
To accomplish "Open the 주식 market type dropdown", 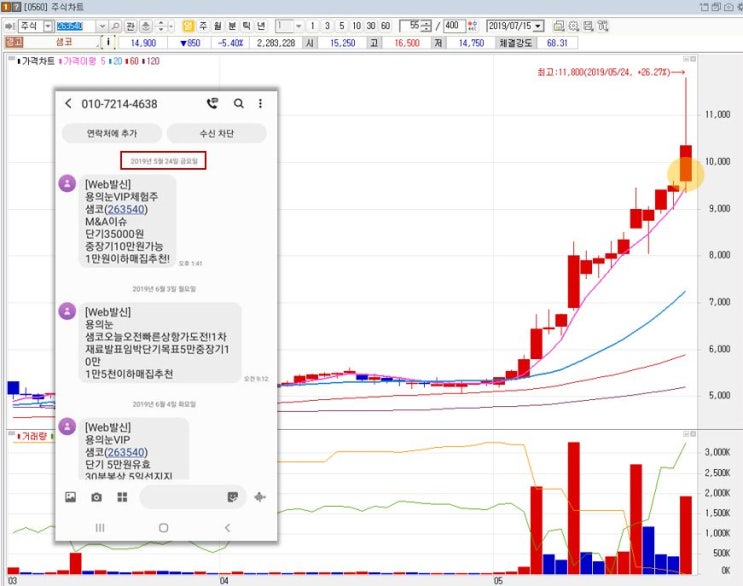I will click(x=48, y=26).
